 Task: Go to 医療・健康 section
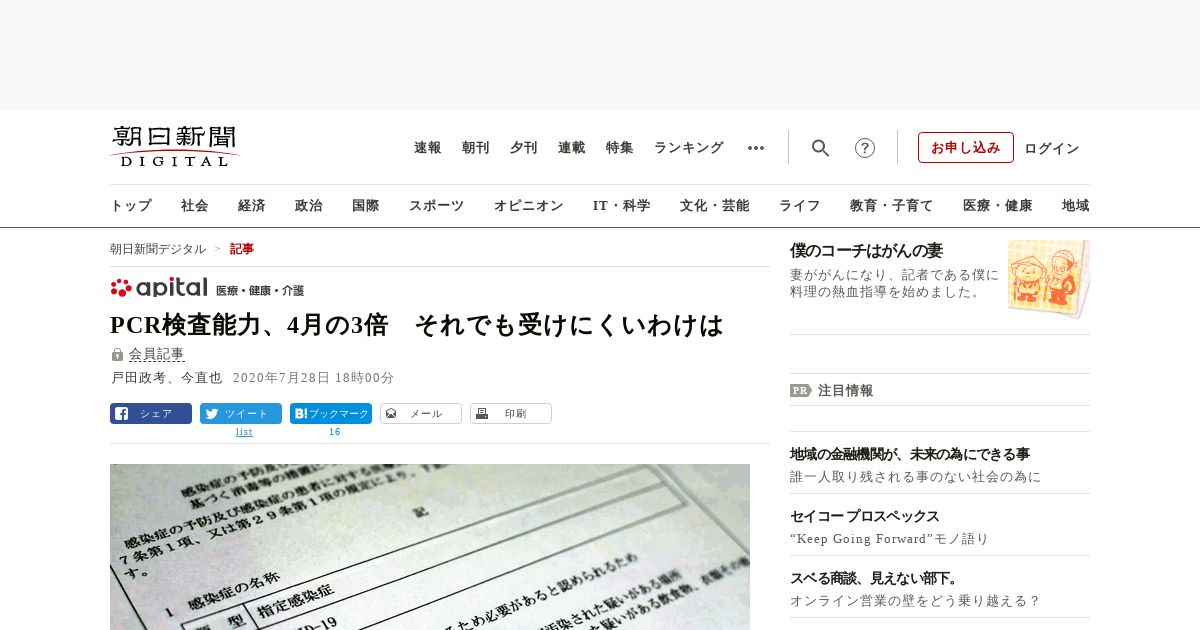(998, 206)
